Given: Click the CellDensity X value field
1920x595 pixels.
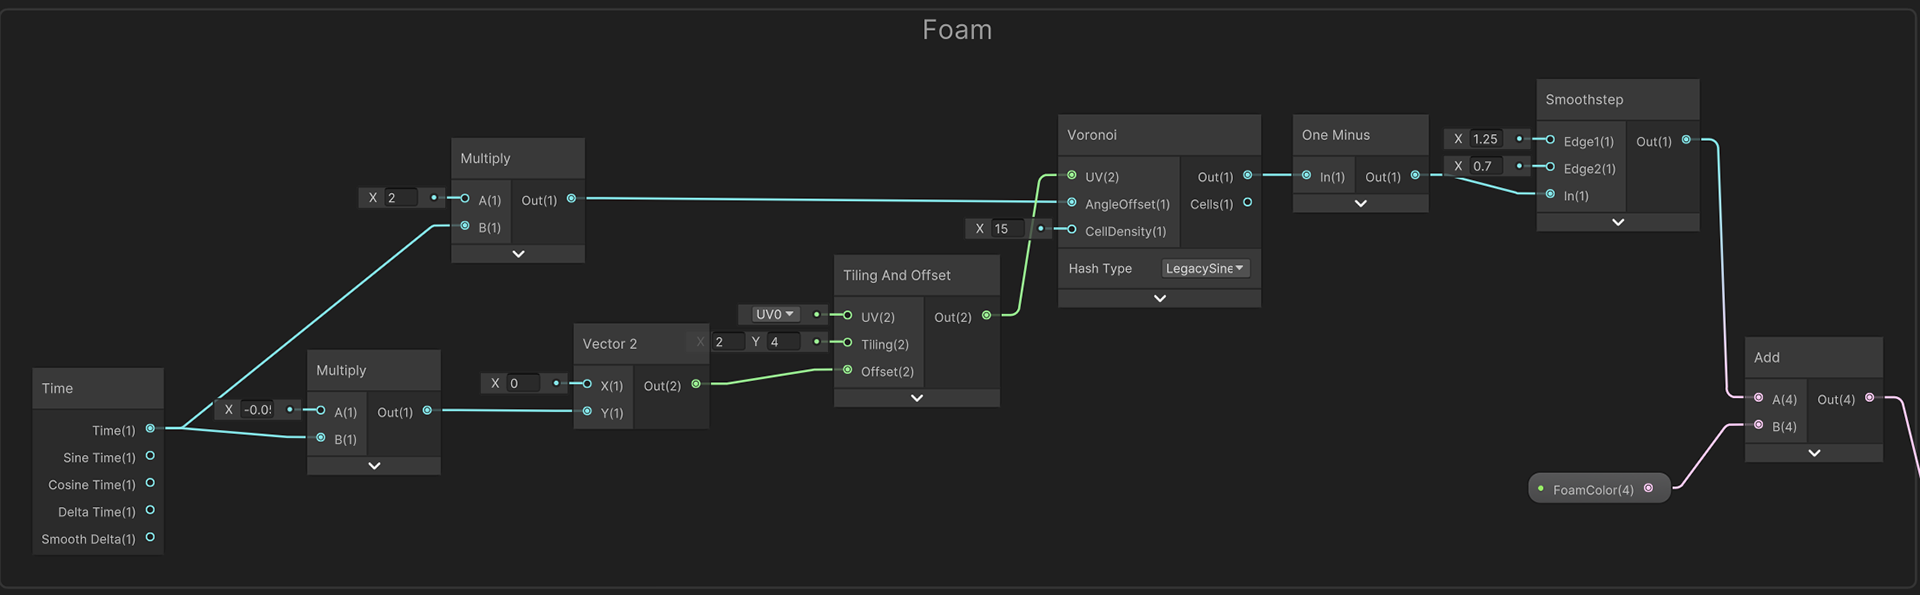Looking at the screenshot, I should click(x=1008, y=229).
